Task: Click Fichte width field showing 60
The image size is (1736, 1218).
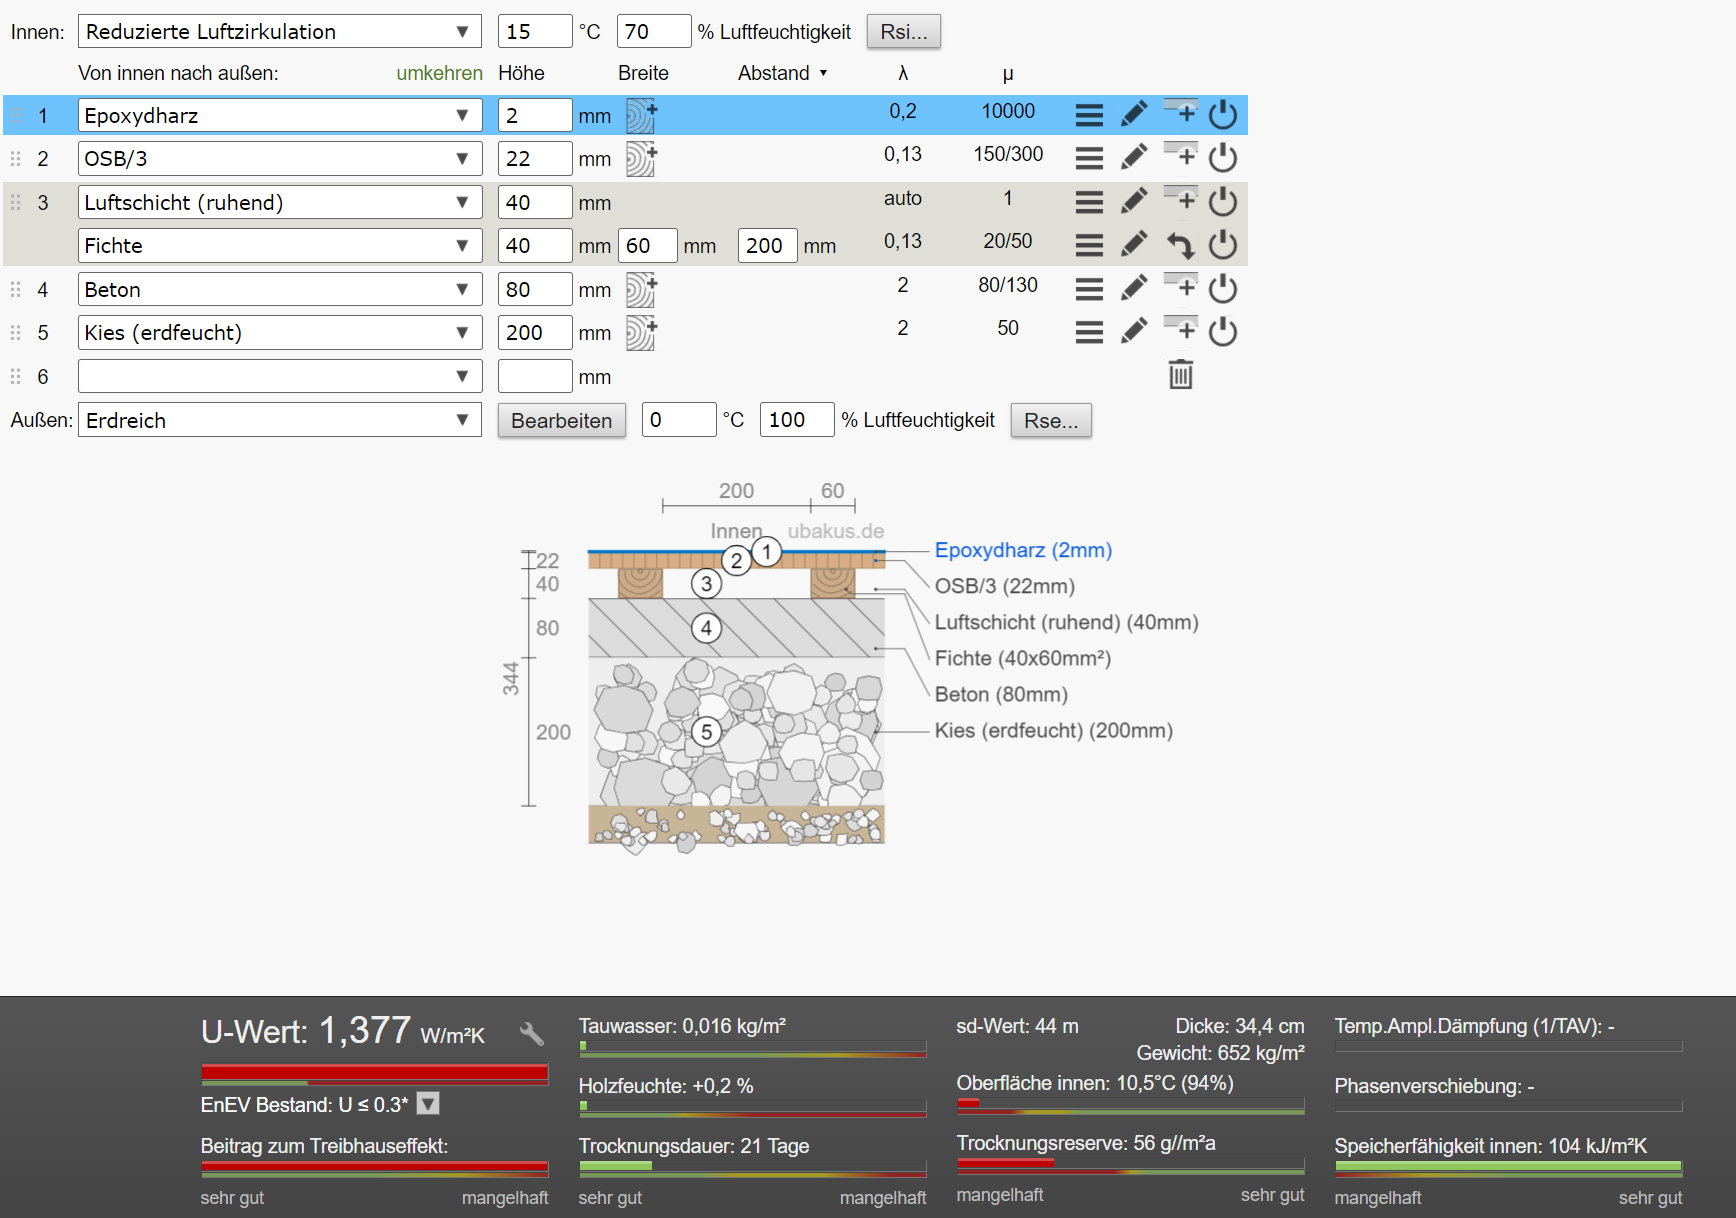Action: (647, 245)
